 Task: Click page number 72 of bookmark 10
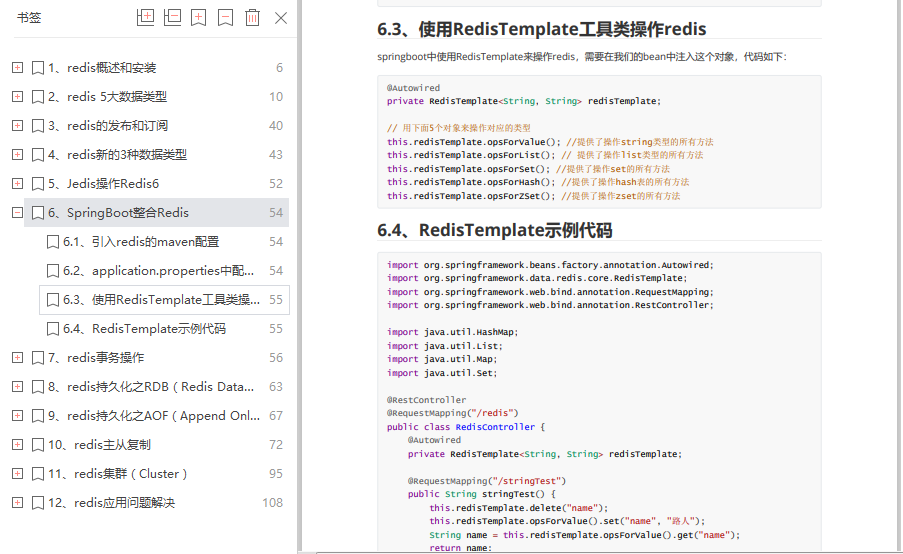(x=276, y=445)
